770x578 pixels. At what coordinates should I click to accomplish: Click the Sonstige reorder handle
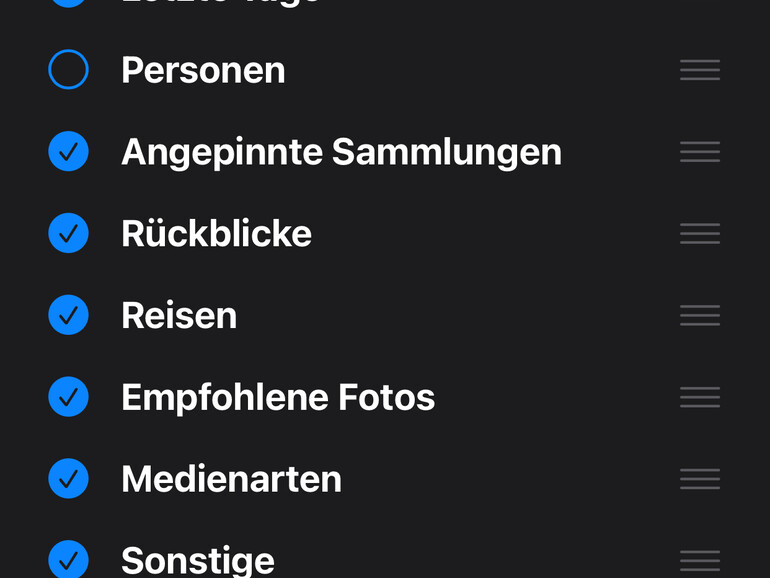700,560
